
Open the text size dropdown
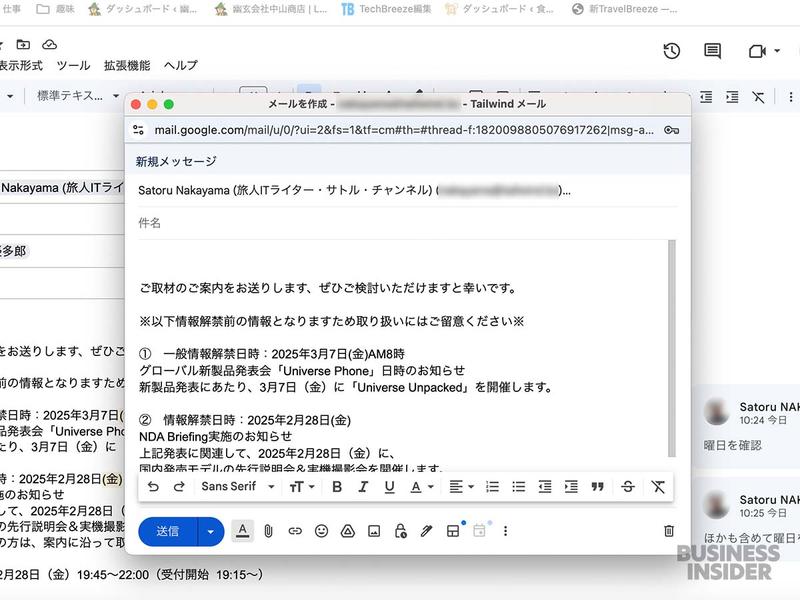302,487
